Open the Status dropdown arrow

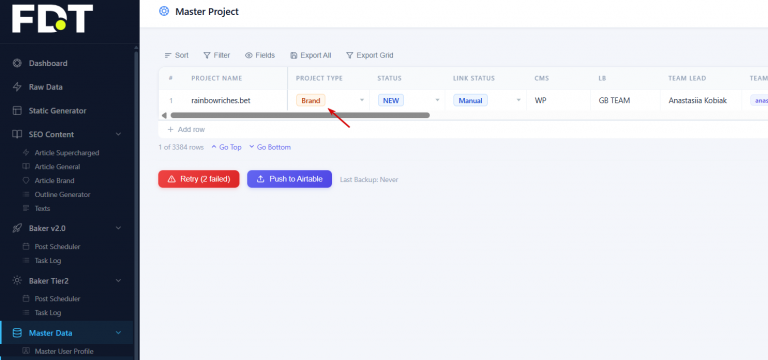(437, 100)
